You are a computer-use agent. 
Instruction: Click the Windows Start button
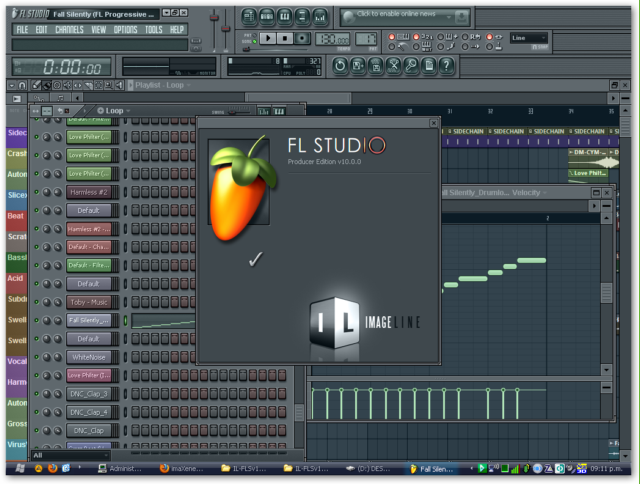pyautogui.click(x=20, y=468)
